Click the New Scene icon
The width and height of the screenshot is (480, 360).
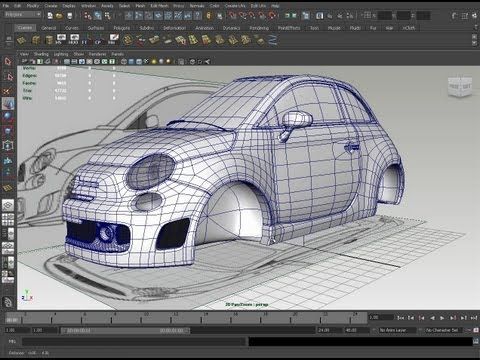50,15
